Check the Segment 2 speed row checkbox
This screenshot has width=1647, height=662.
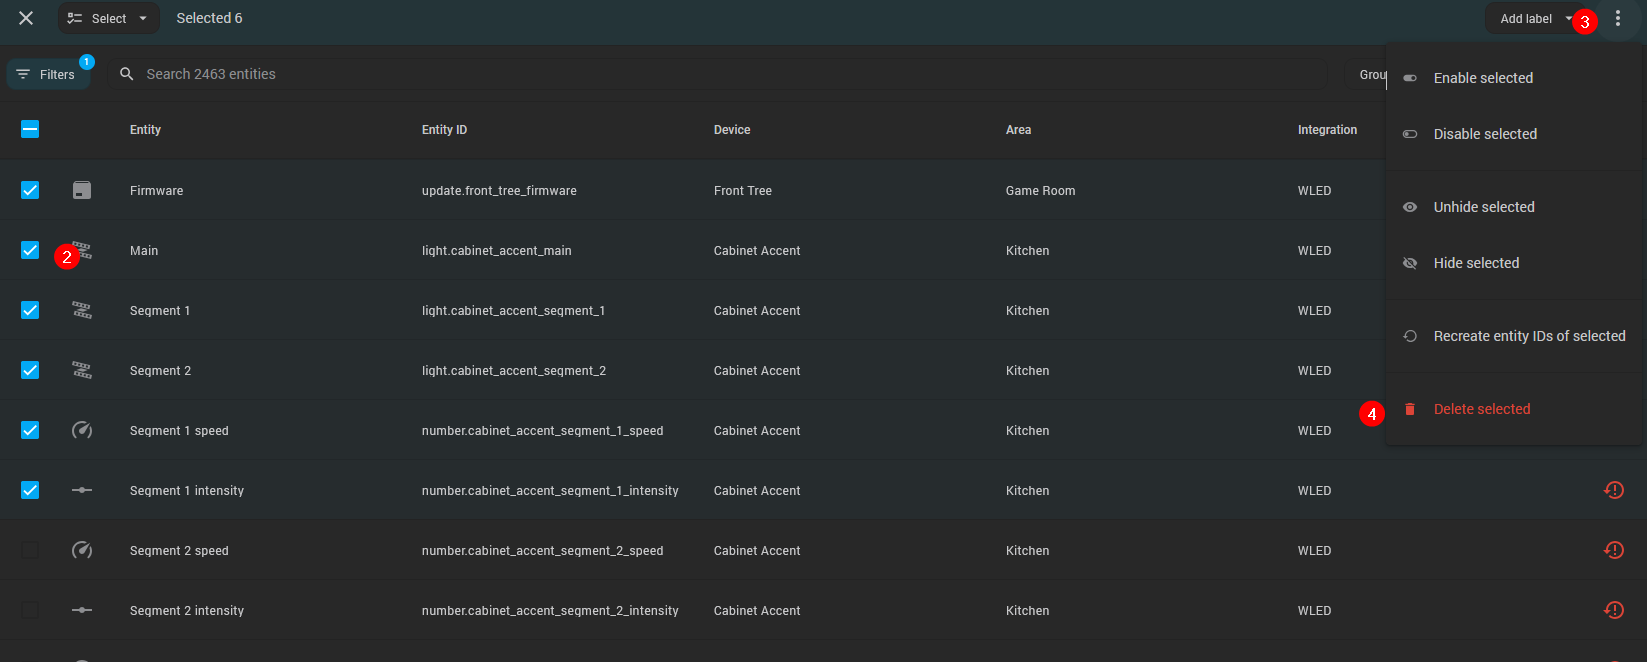(30, 550)
